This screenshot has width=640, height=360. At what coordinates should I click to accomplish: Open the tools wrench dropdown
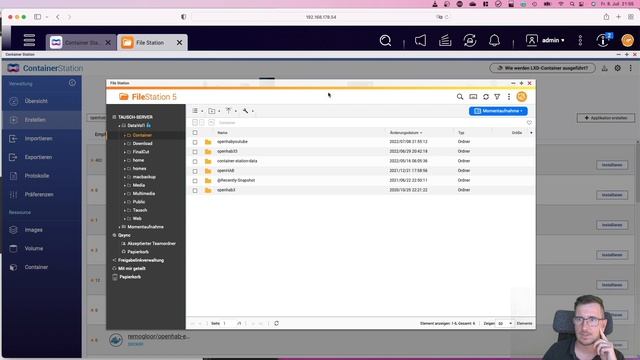pyautogui.click(x=247, y=111)
